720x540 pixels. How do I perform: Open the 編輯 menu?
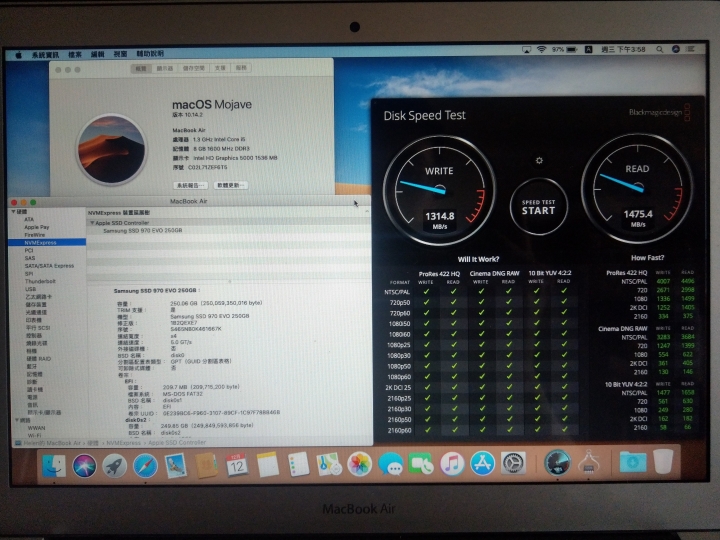click(x=97, y=54)
